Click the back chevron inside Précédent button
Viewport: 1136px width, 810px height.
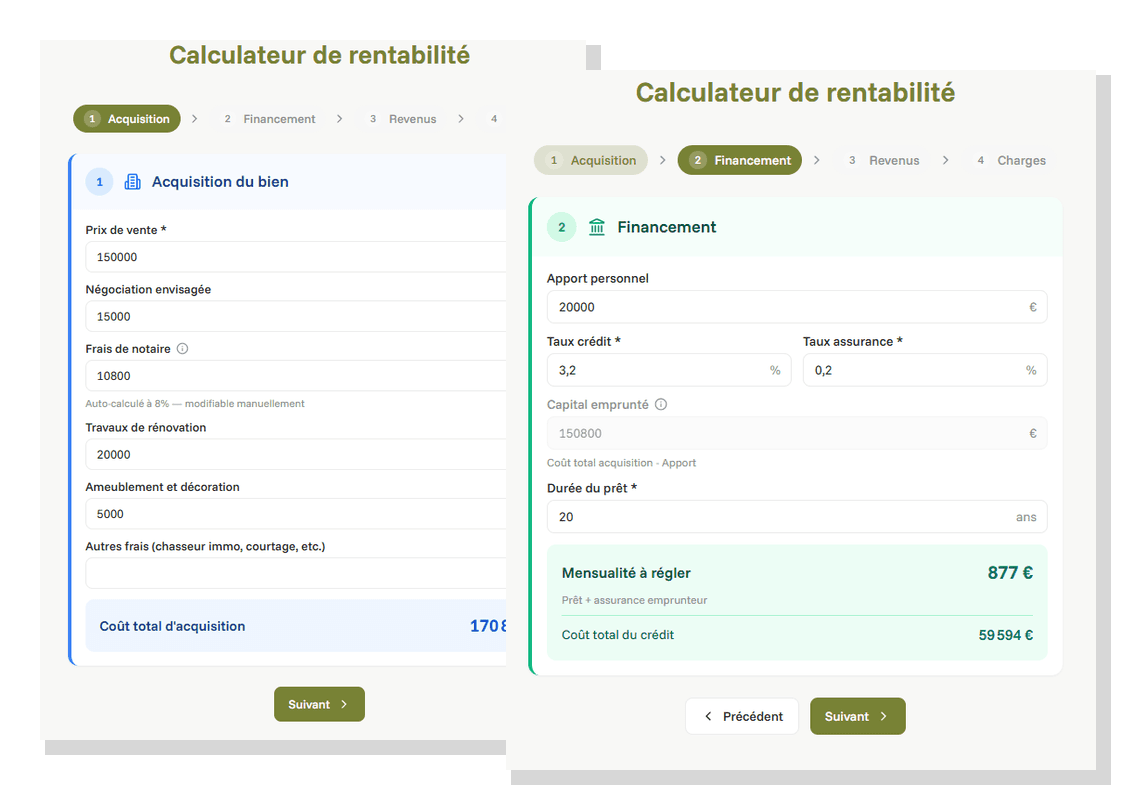pyautogui.click(x=710, y=716)
